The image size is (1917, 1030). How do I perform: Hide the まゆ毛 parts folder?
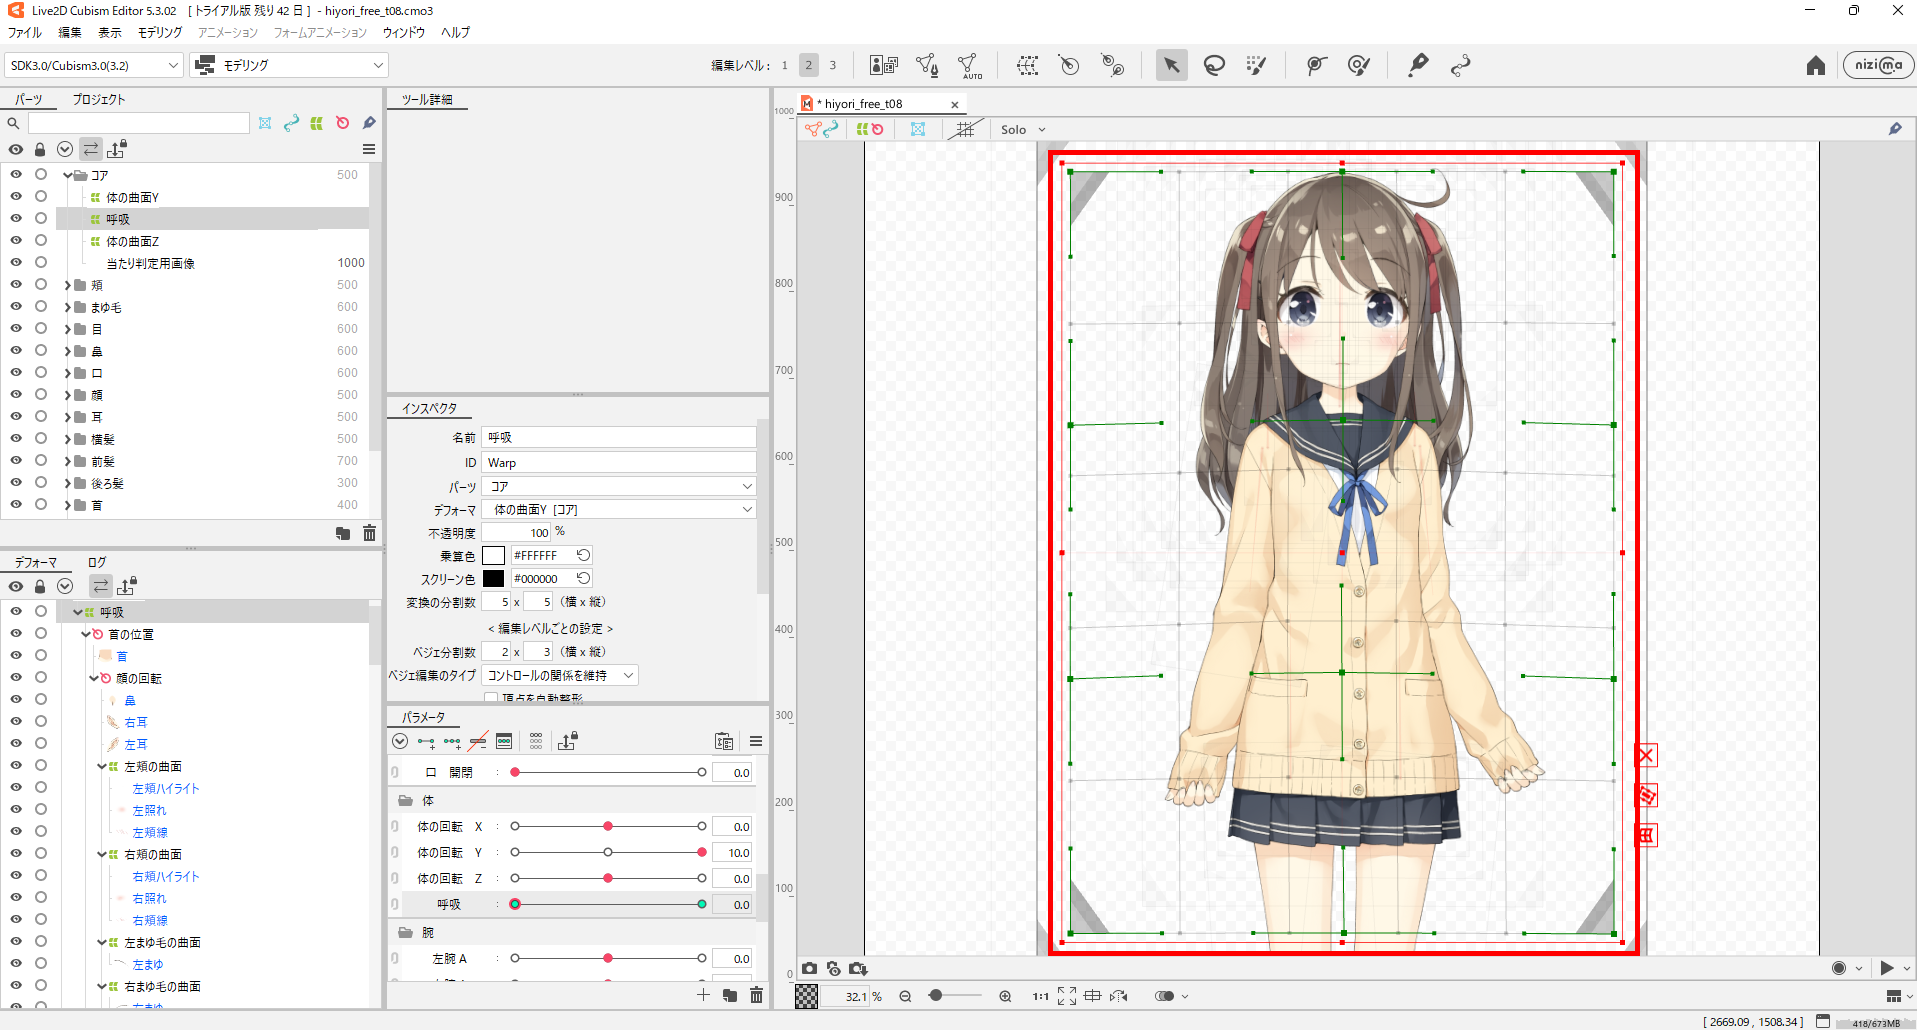click(x=16, y=306)
